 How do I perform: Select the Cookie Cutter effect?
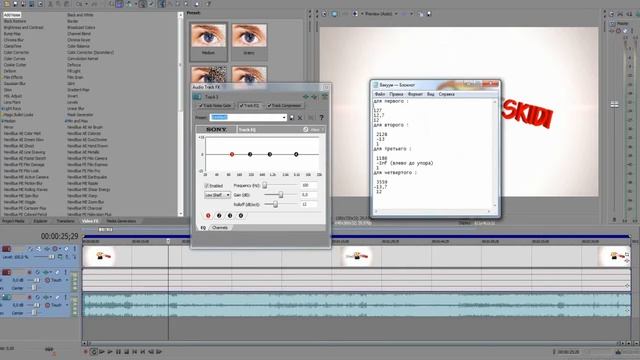[15, 65]
